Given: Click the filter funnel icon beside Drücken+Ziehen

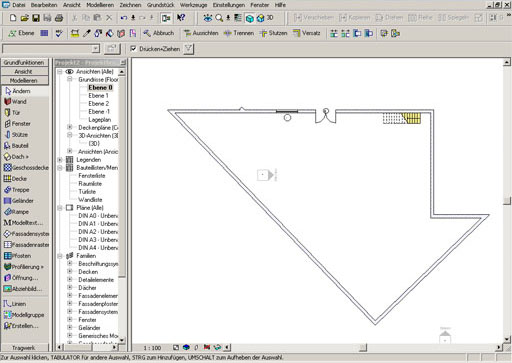Looking at the screenshot, I should coord(189,49).
